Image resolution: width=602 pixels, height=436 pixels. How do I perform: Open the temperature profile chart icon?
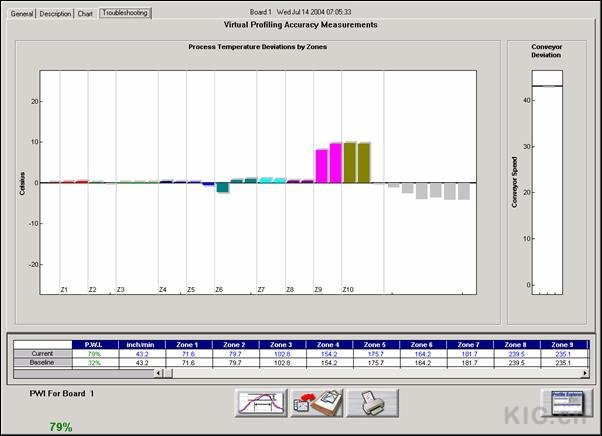pos(260,403)
